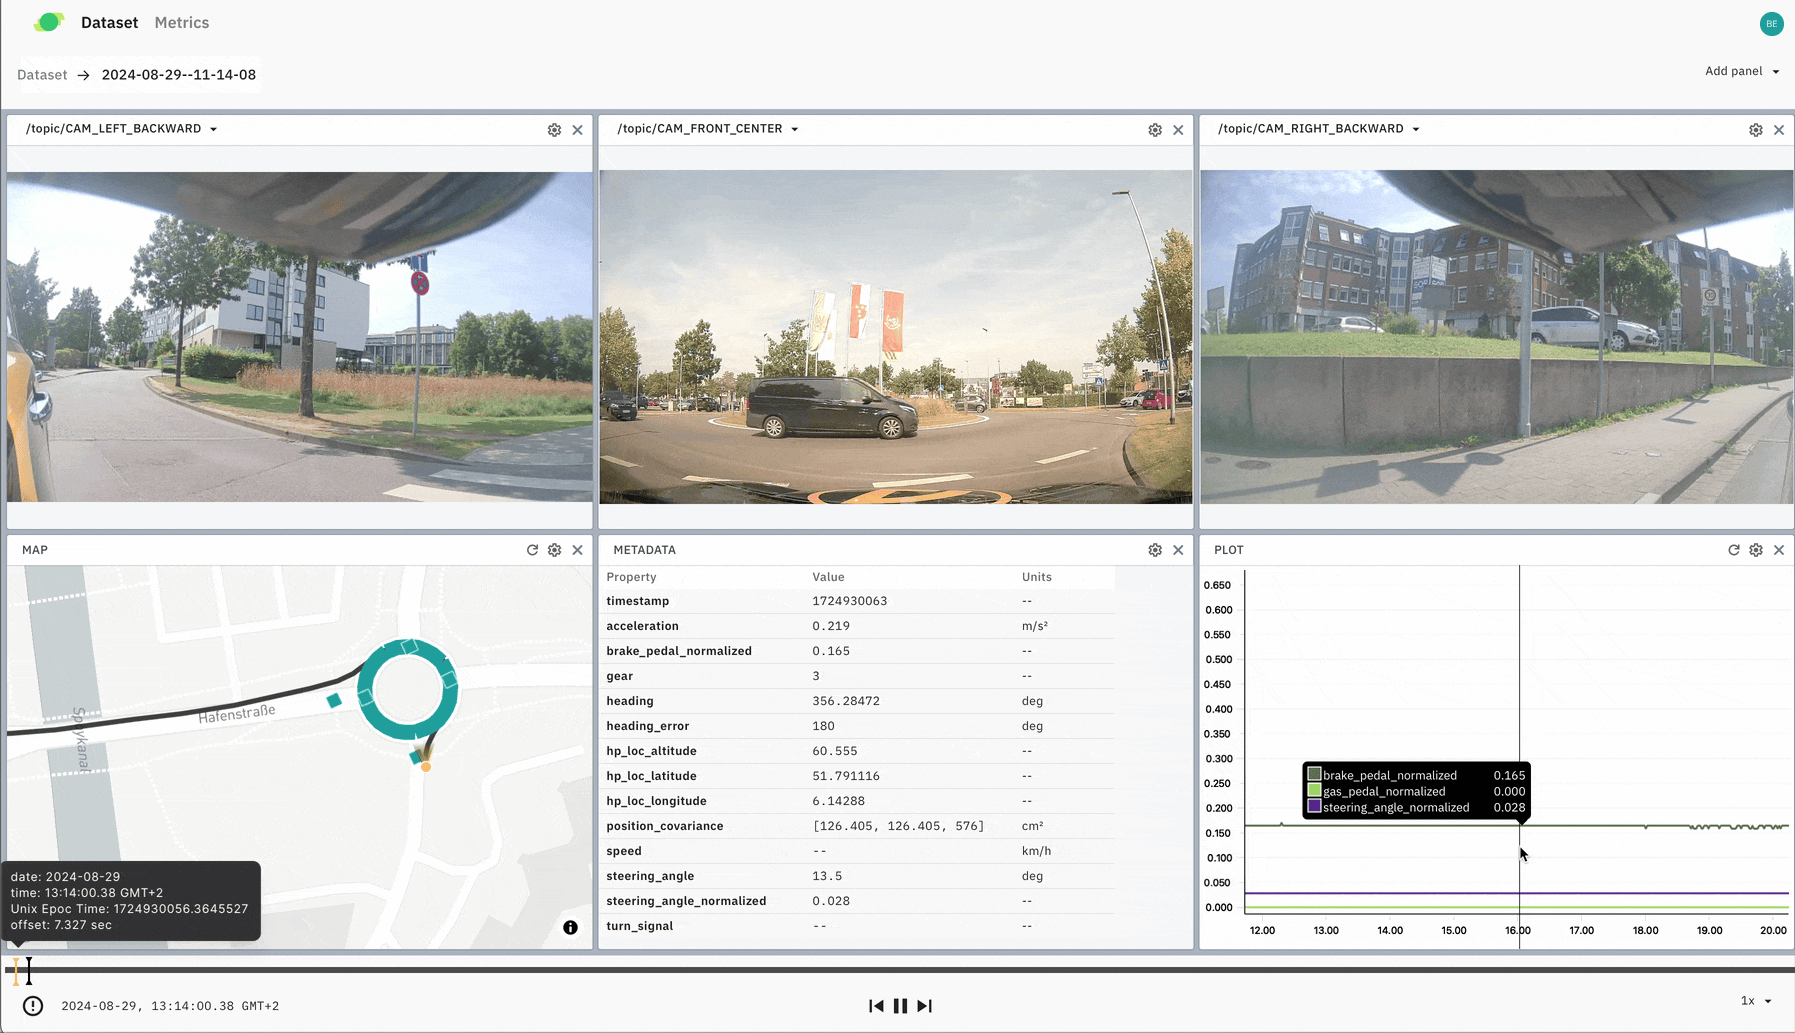
Task: Close the MAP panel
Action: 577,550
